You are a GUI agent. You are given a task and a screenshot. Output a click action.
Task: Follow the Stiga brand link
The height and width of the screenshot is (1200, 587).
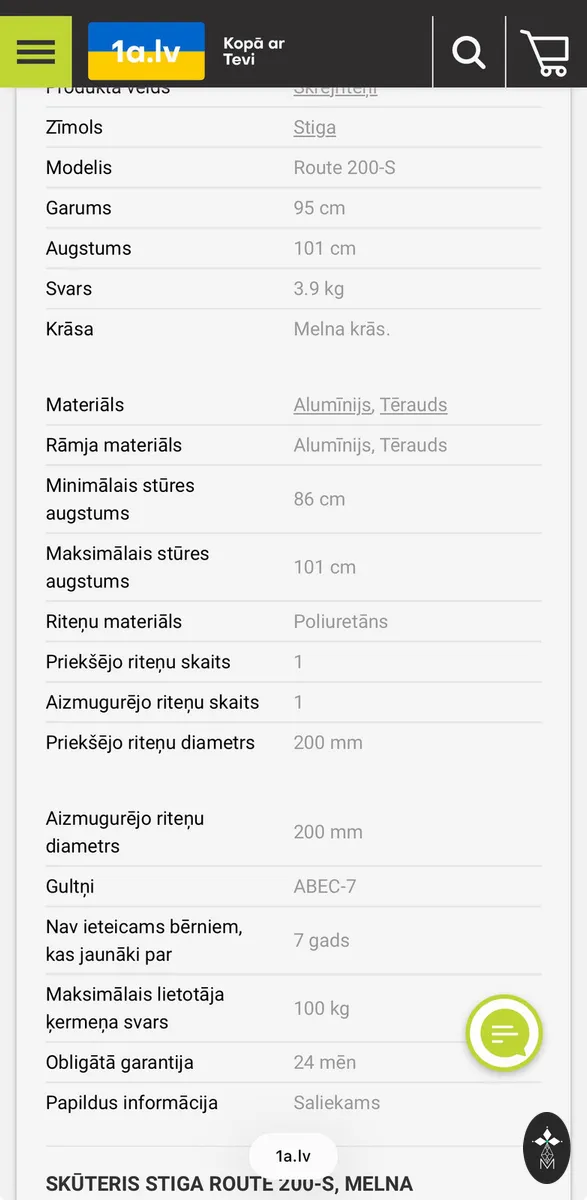point(315,128)
